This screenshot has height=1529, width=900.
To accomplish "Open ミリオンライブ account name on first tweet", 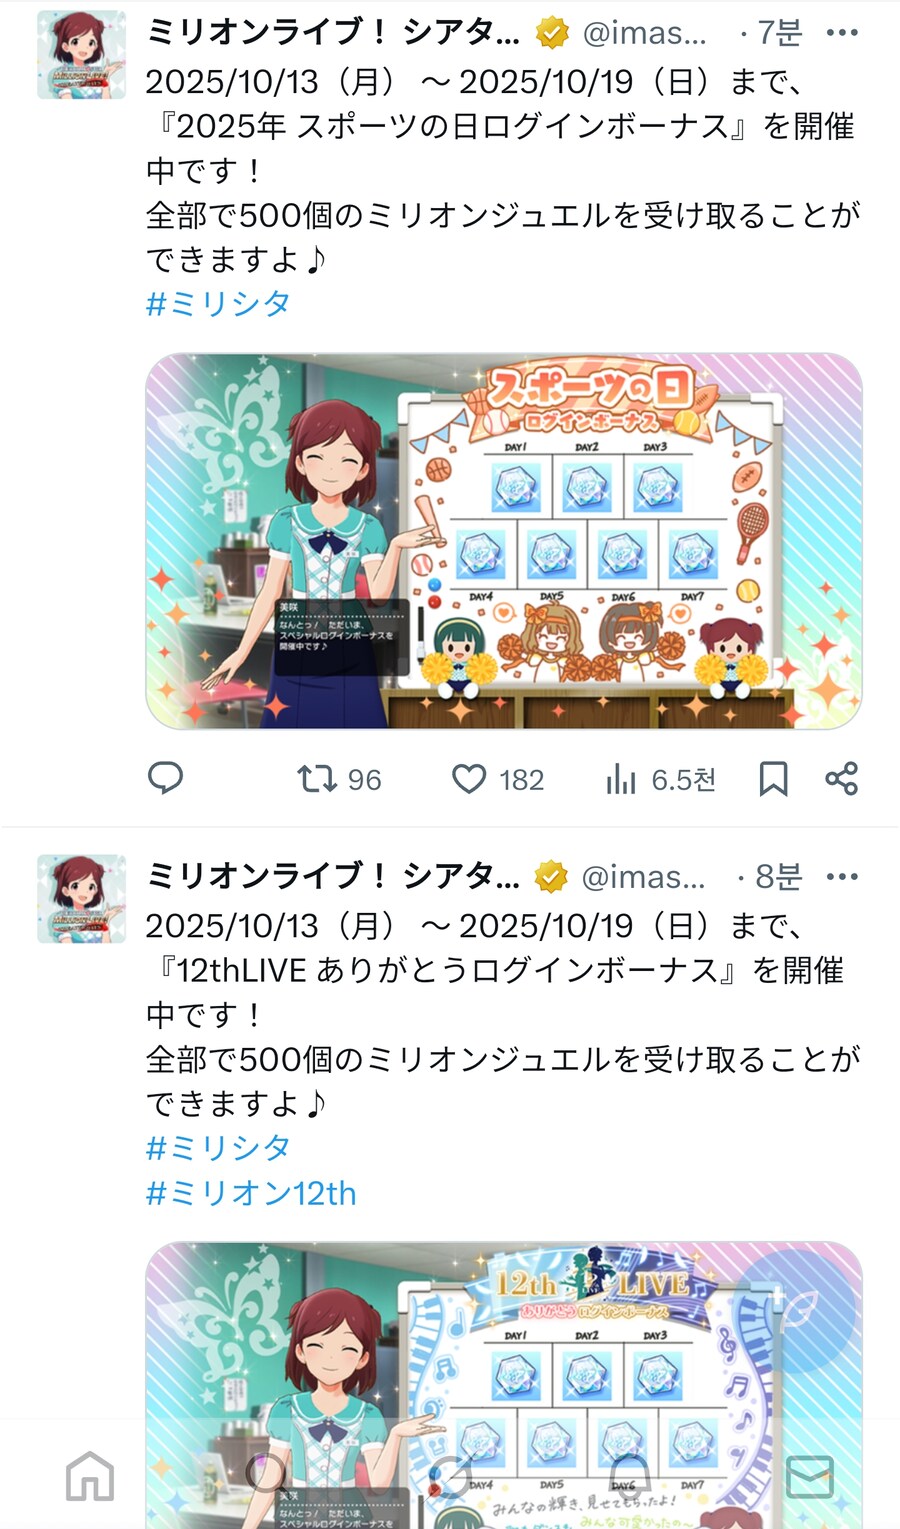I will 333,33.
